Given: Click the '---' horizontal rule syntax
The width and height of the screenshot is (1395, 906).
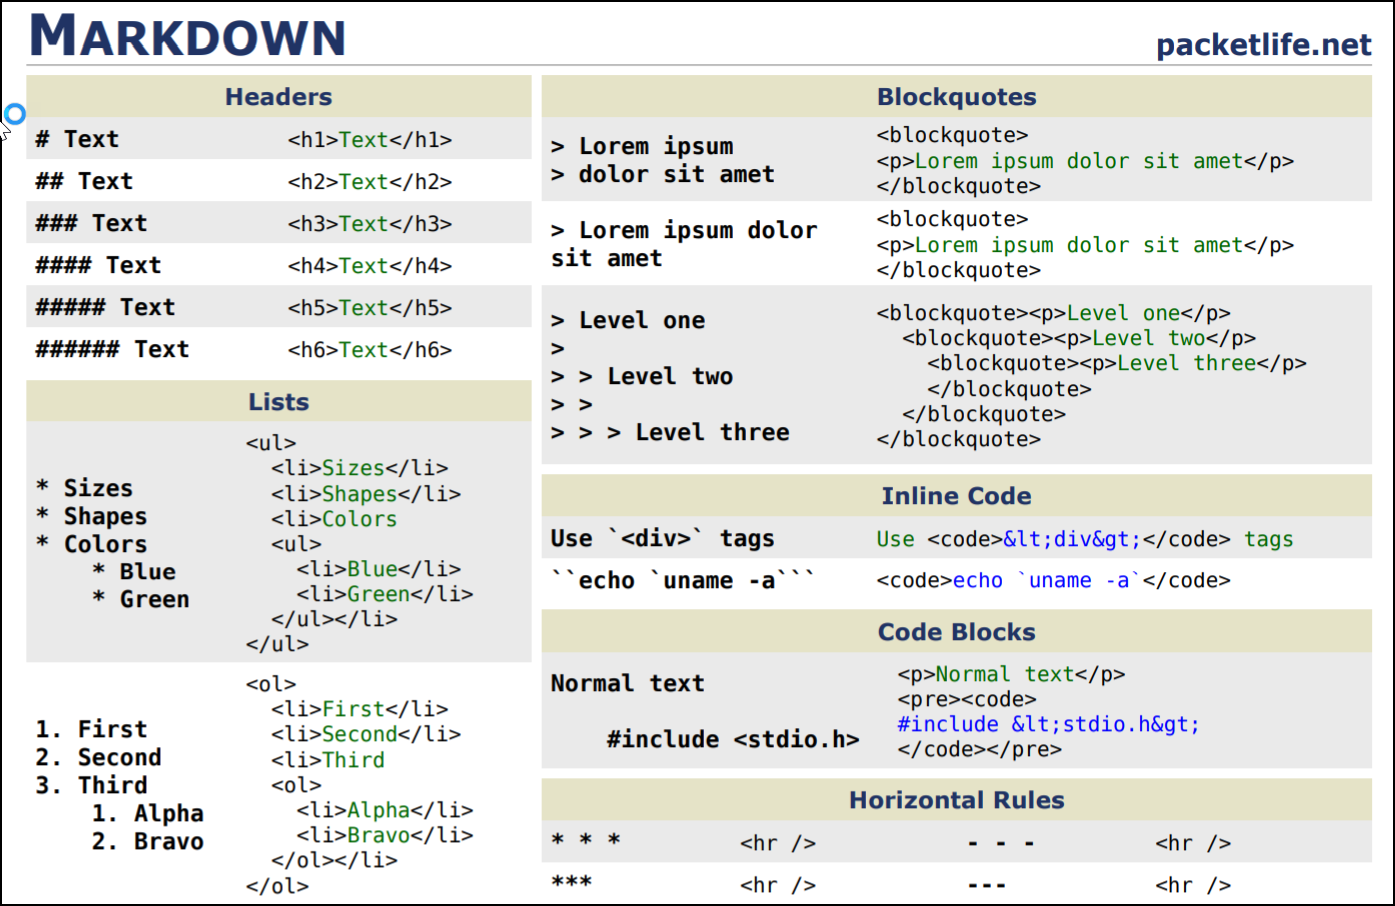Looking at the screenshot, I should (x=987, y=886).
